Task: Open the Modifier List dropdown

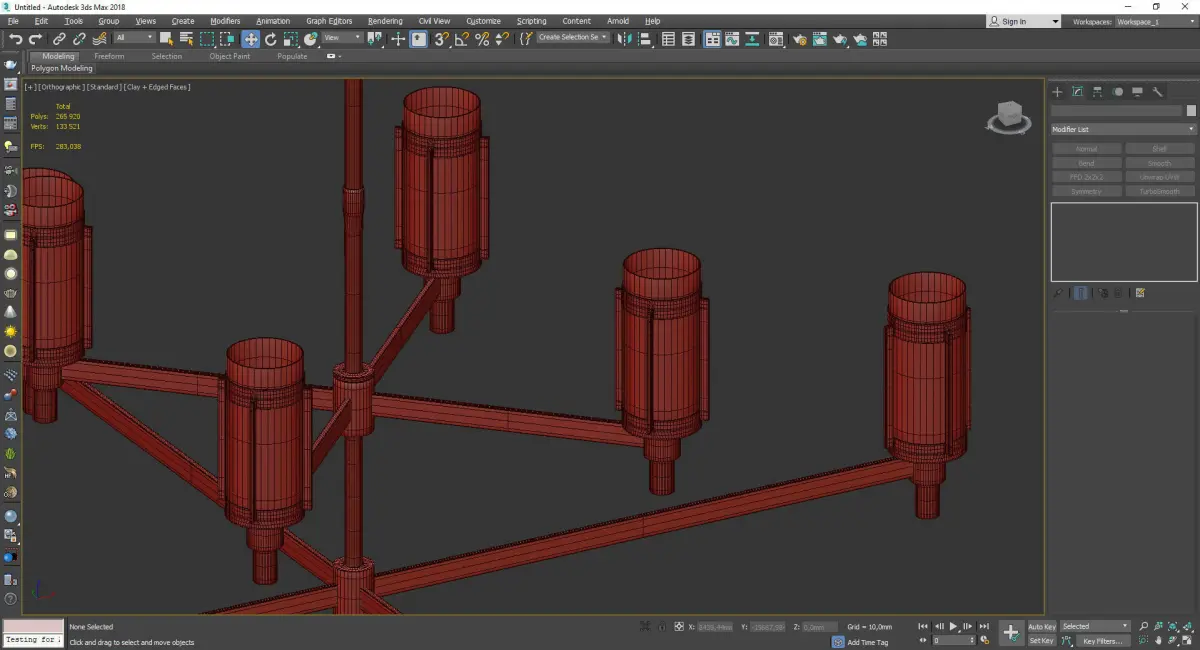Action: (x=1123, y=129)
